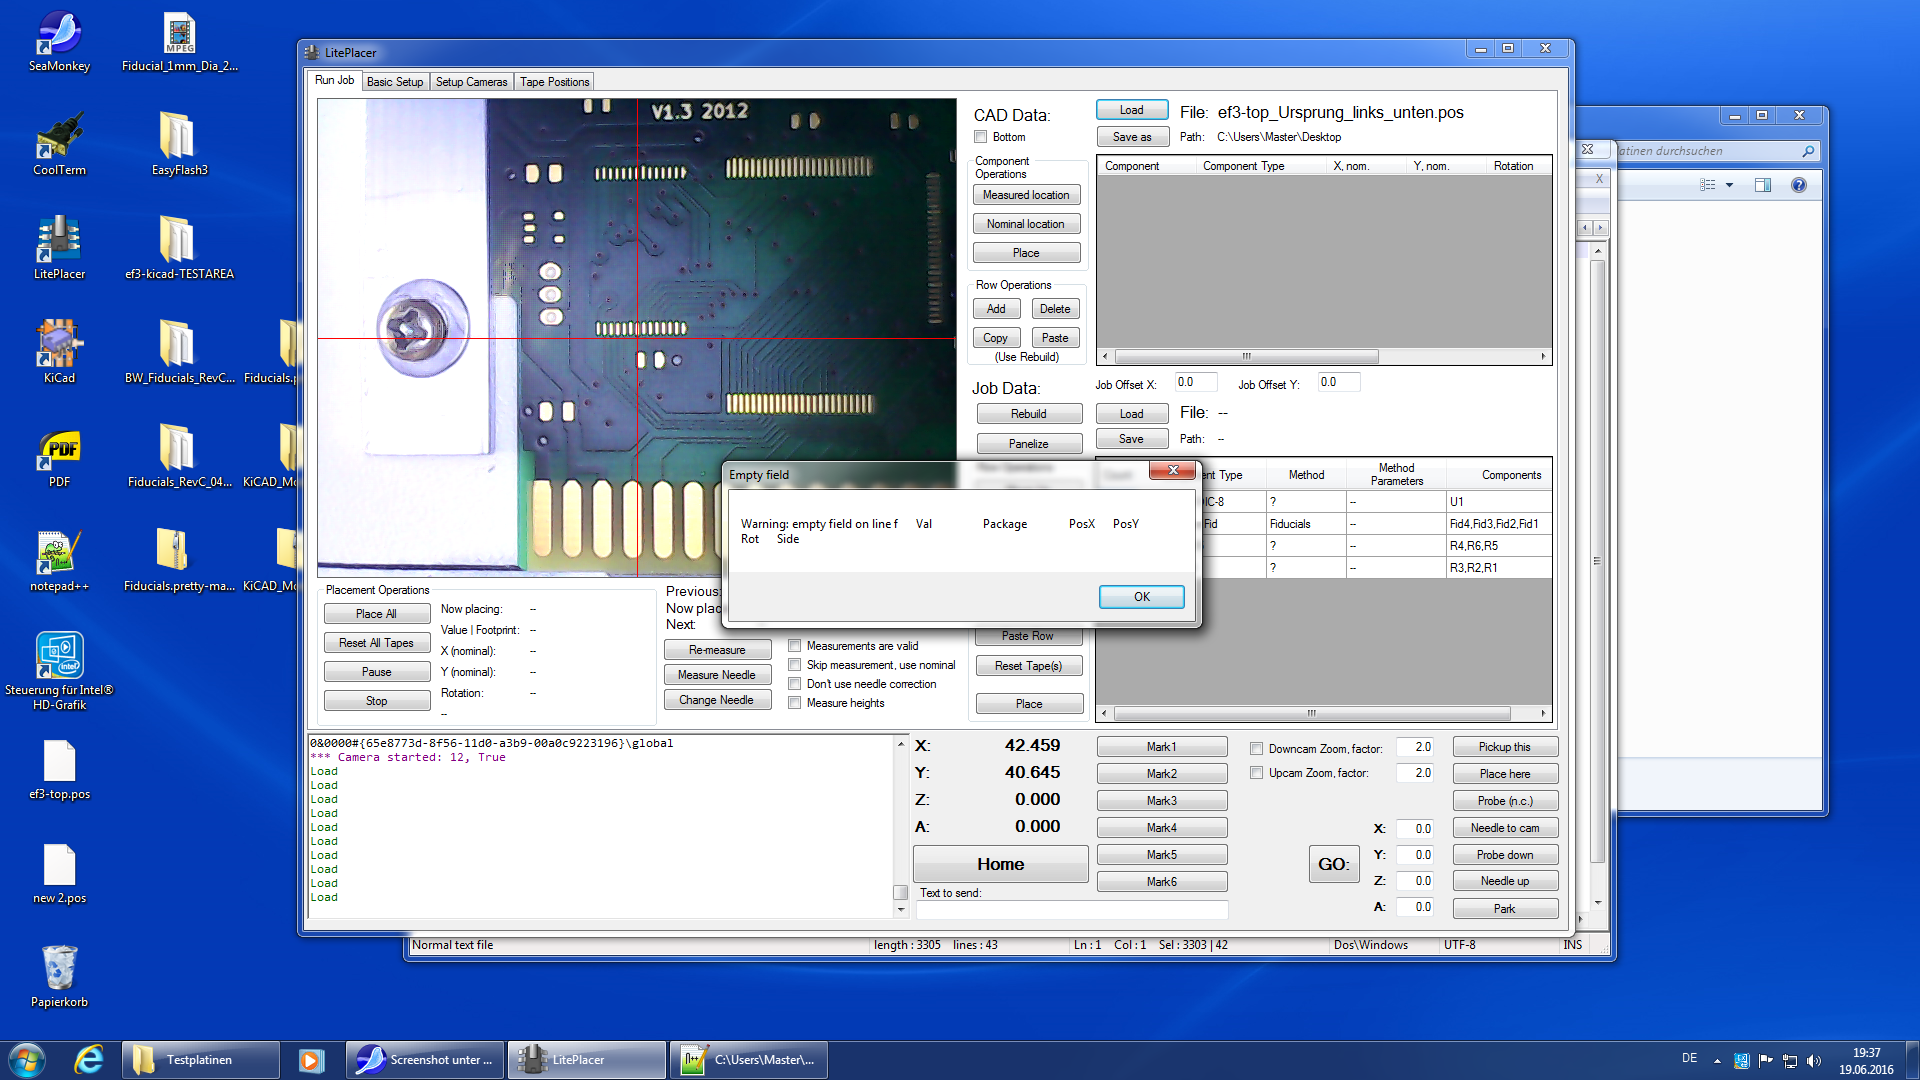Open SeaMonkey desktop shortcut
Screen dimensions: 1920x1080
59,42
